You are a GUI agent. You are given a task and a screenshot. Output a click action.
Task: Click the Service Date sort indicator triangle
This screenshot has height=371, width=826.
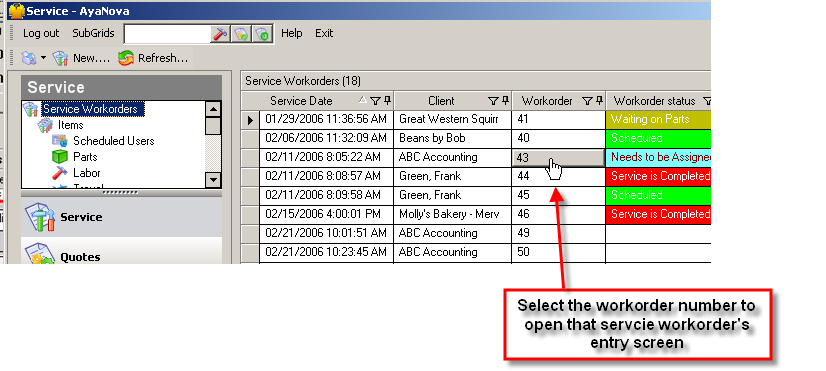pyautogui.click(x=362, y=99)
